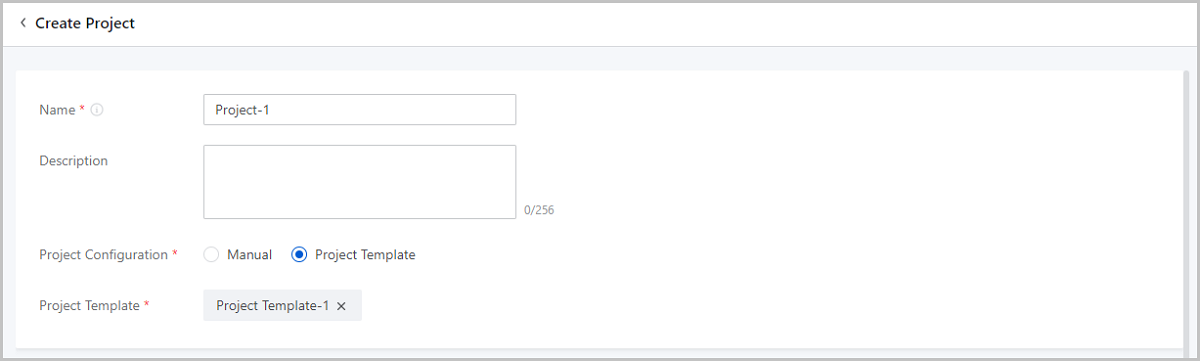Select the Project Template radio button
1200x361 pixels.
pos(299,255)
